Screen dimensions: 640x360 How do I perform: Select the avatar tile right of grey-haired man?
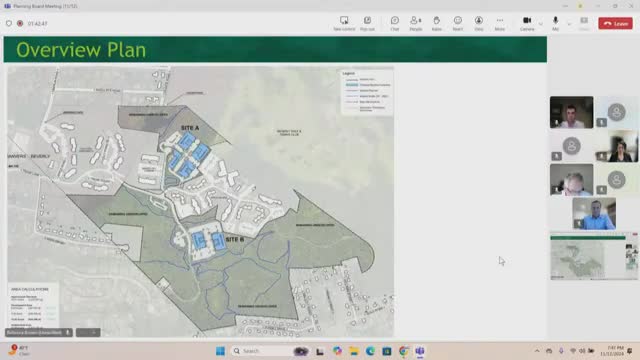point(616,180)
